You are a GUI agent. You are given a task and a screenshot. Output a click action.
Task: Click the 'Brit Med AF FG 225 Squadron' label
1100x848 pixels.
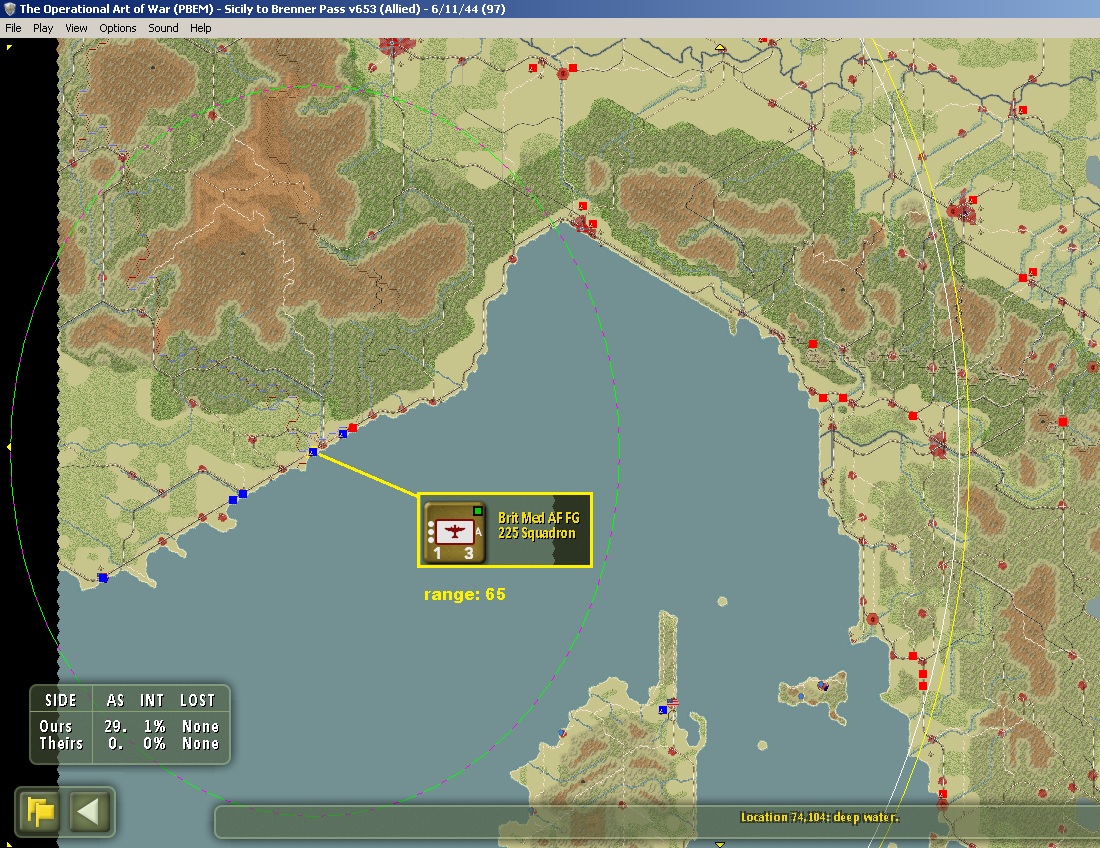538,525
